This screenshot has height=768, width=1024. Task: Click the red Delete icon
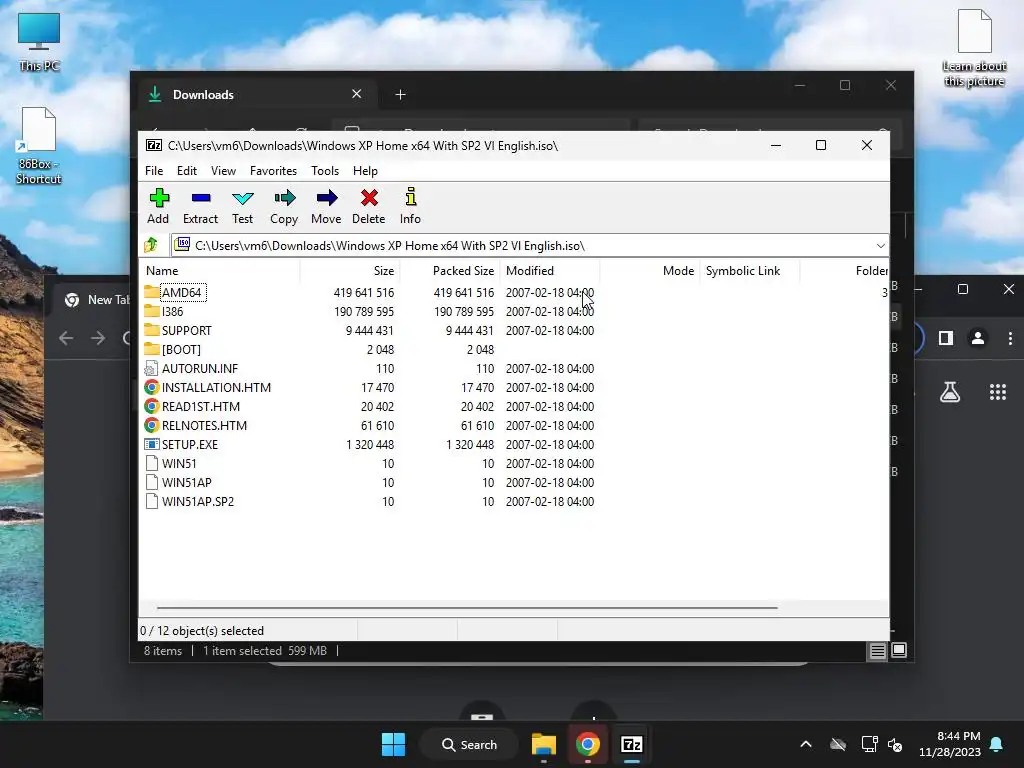coord(369,198)
